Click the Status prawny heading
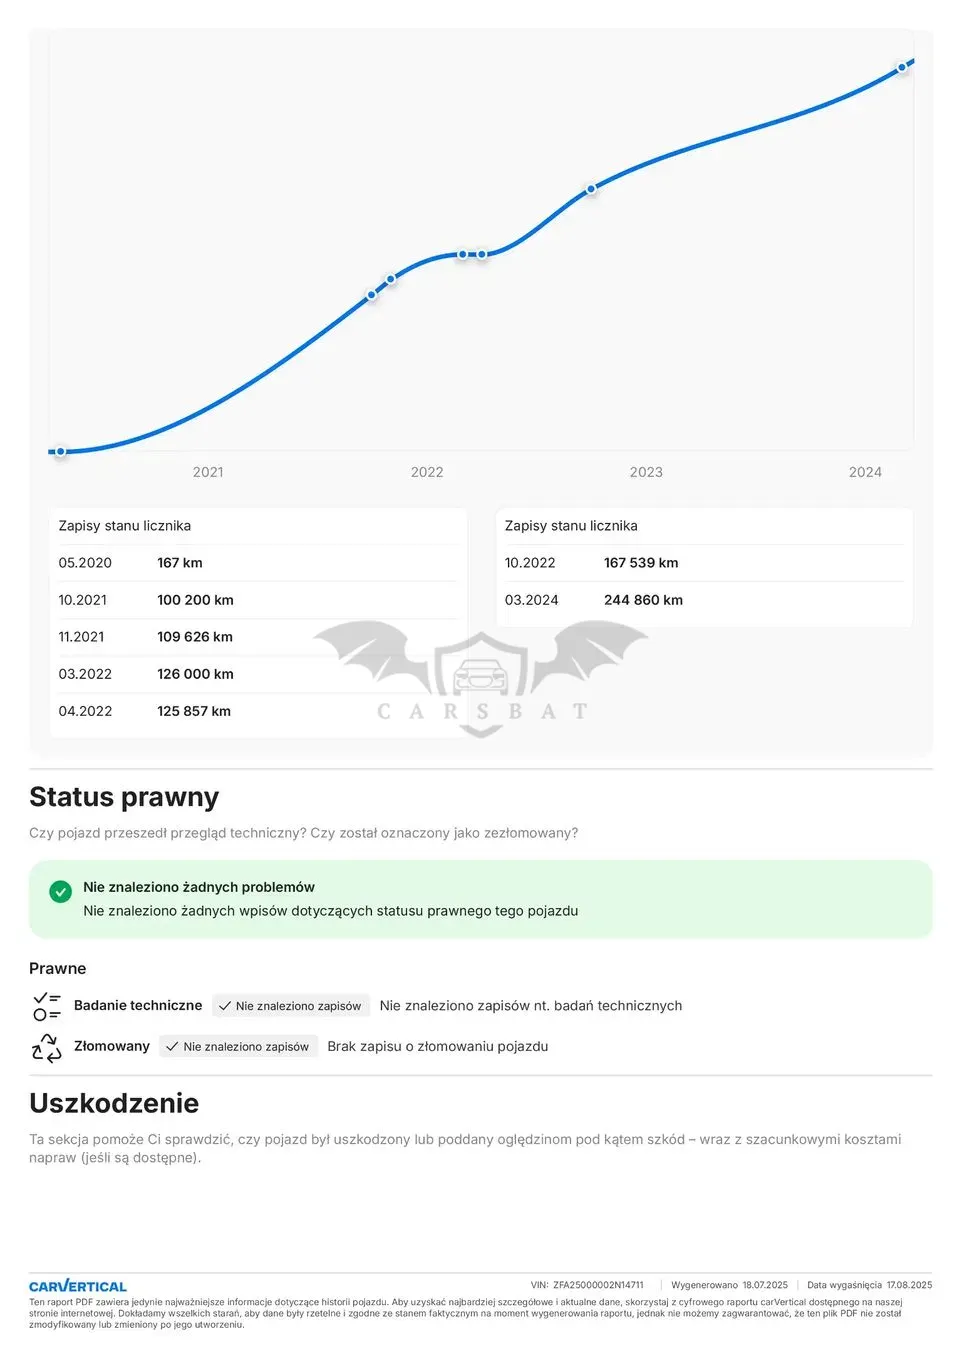Viewport: 962px width, 1359px height. [124, 797]
